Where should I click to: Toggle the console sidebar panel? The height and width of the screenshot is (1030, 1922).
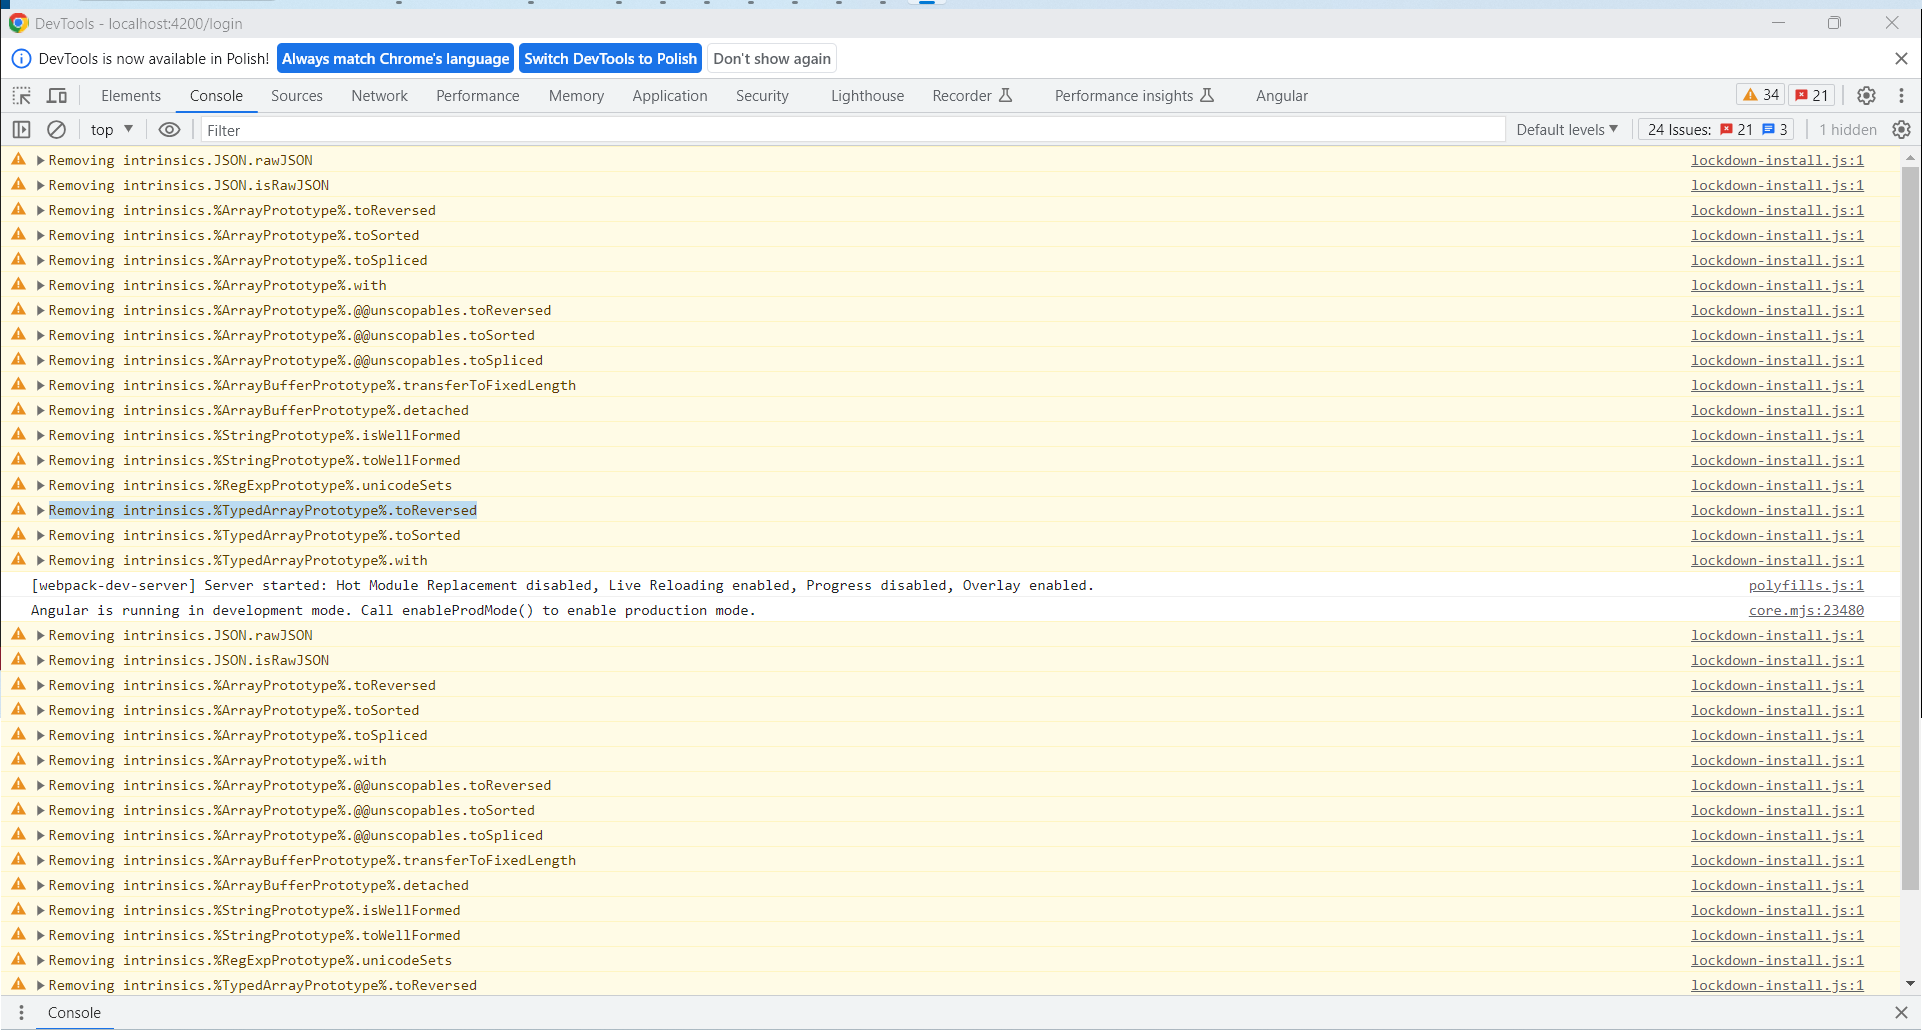[x=20, y=129]
